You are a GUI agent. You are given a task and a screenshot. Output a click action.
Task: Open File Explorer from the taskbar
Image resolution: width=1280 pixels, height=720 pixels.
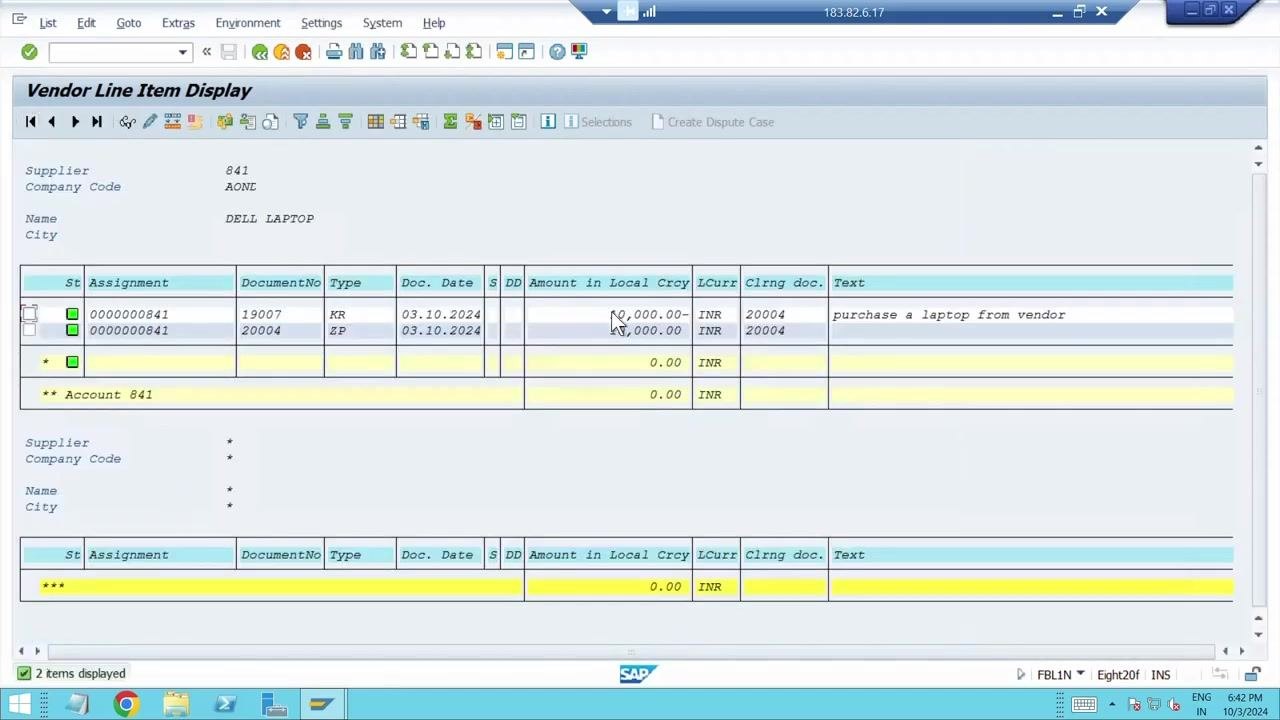176,704
